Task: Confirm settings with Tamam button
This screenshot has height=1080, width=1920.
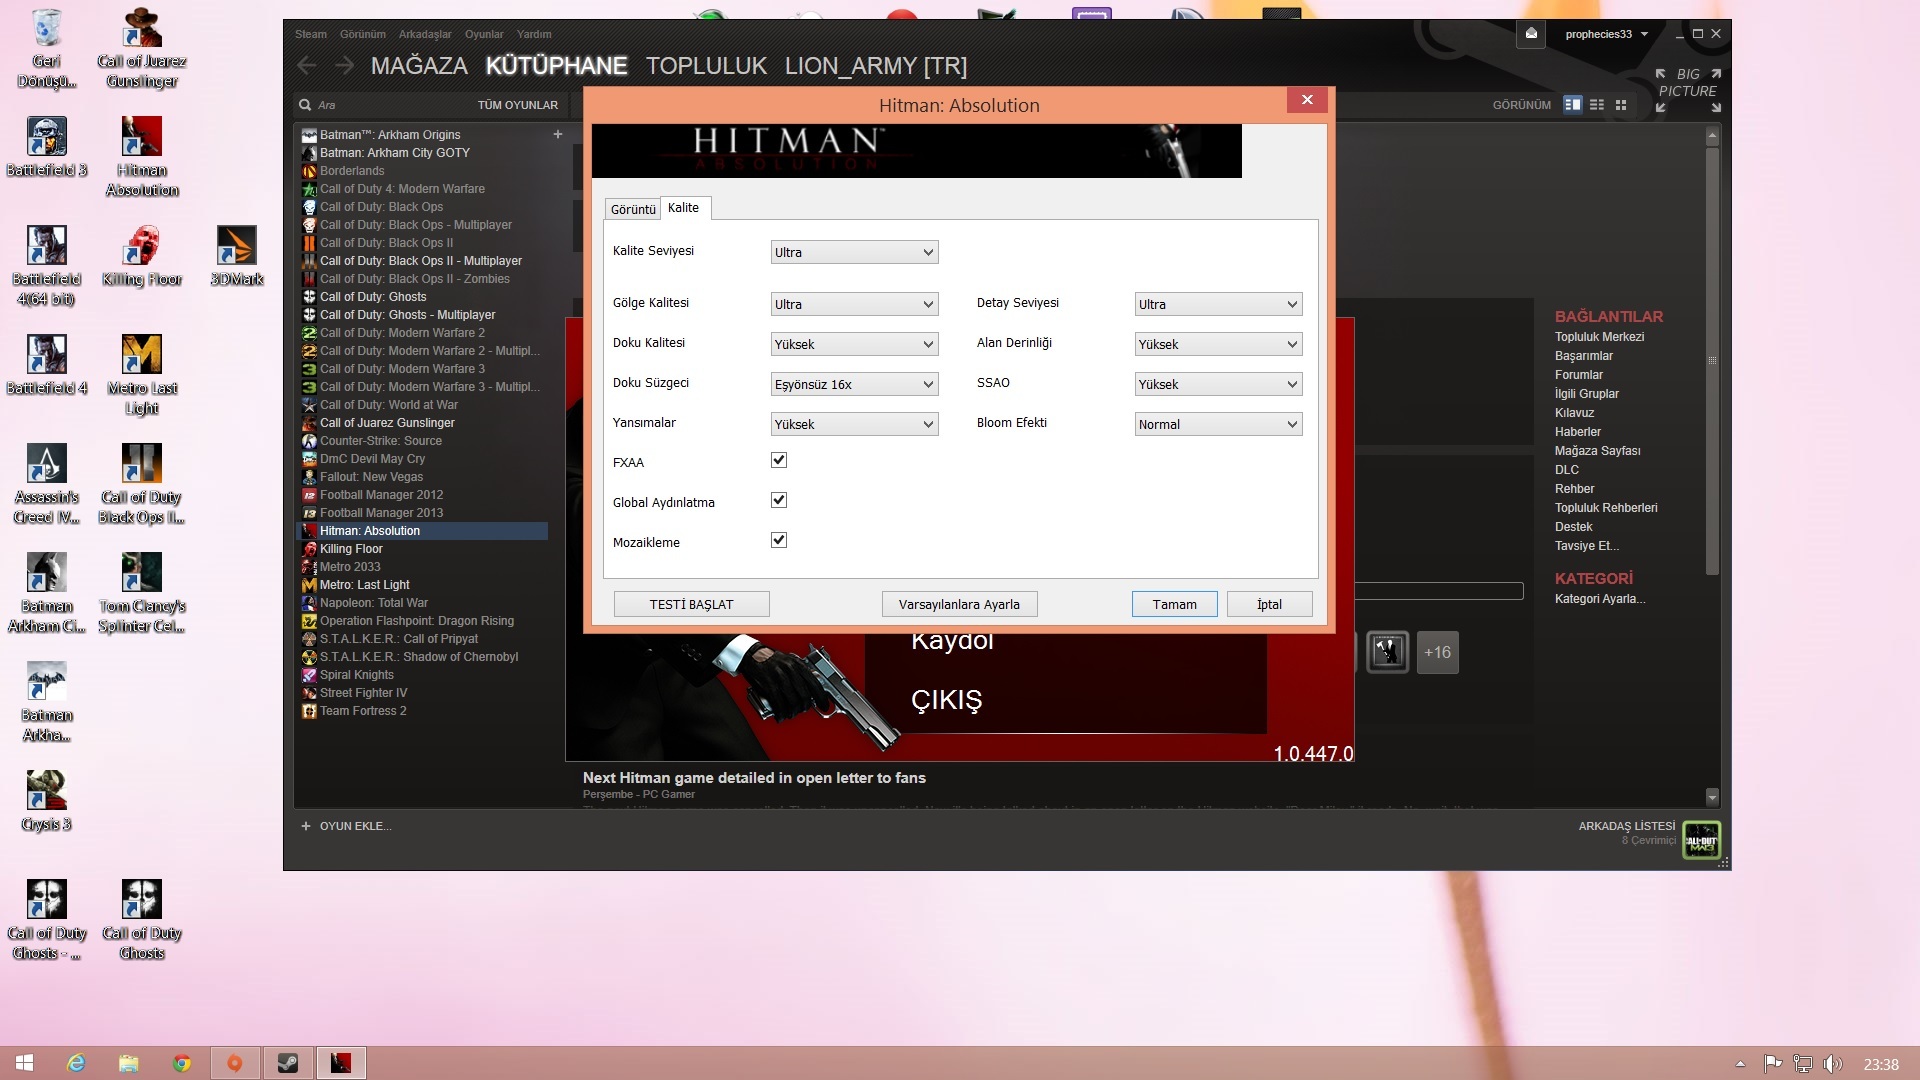Action: [x=1175, y=604]
